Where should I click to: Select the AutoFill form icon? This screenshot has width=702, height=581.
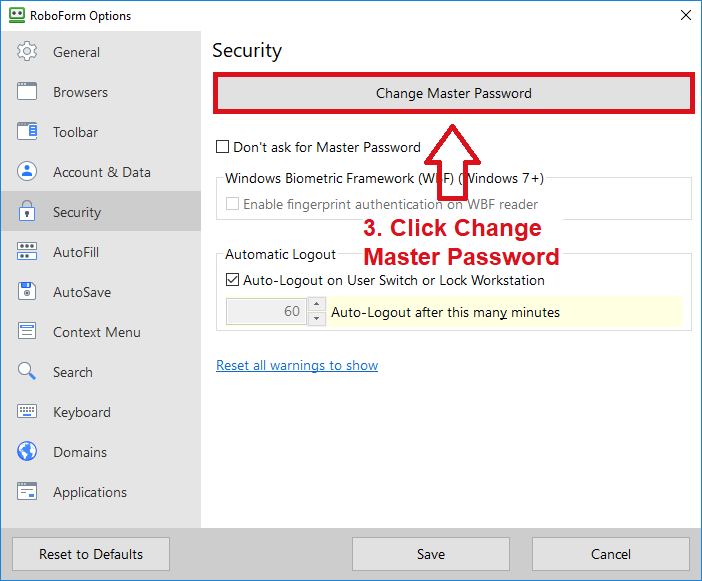pos(27,252)
